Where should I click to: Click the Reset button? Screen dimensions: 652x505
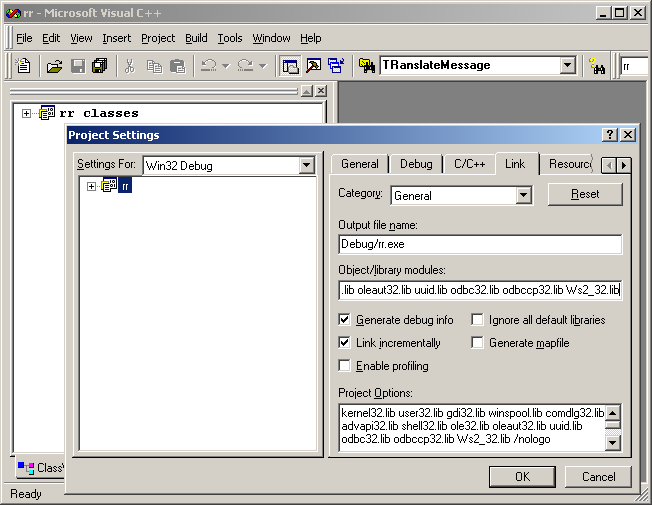pyautogui.click(x=585, y=194)
